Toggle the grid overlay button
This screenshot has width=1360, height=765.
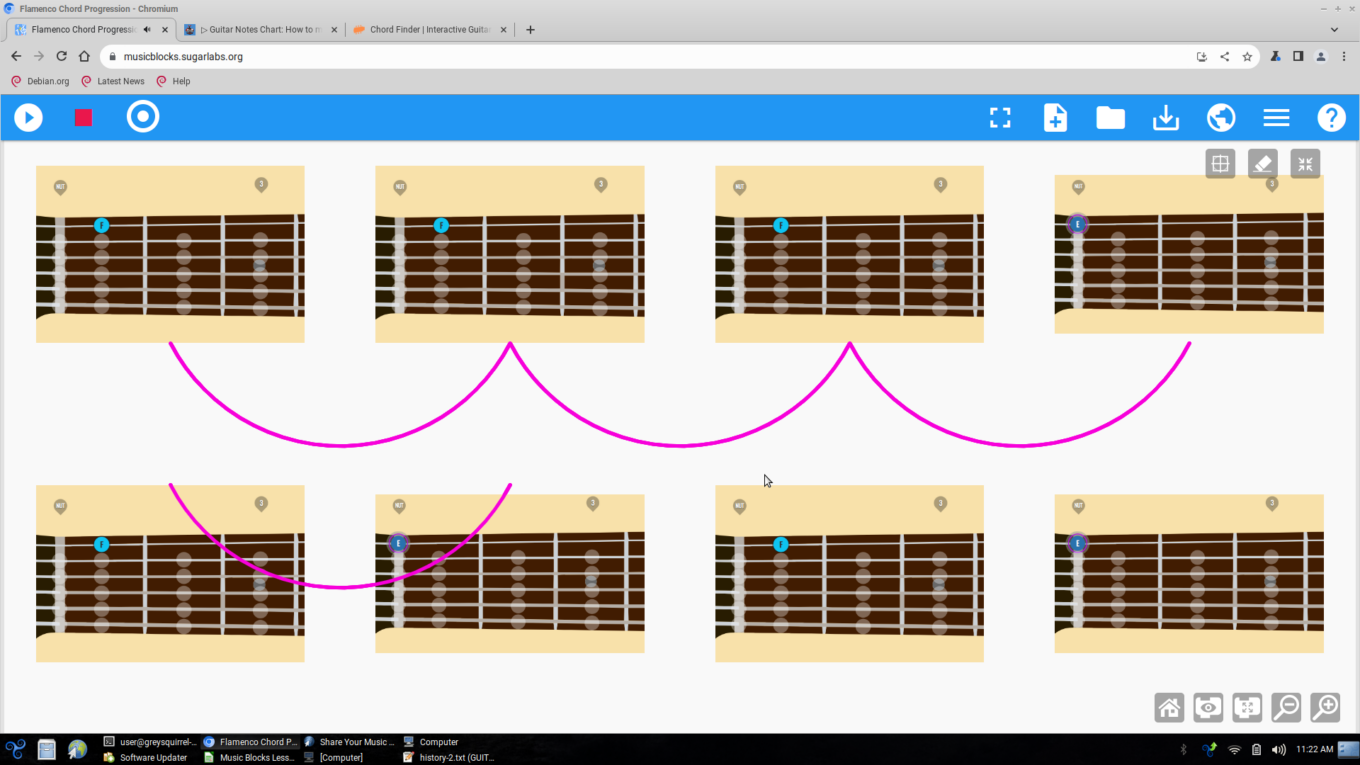[x=1220, y=164]
